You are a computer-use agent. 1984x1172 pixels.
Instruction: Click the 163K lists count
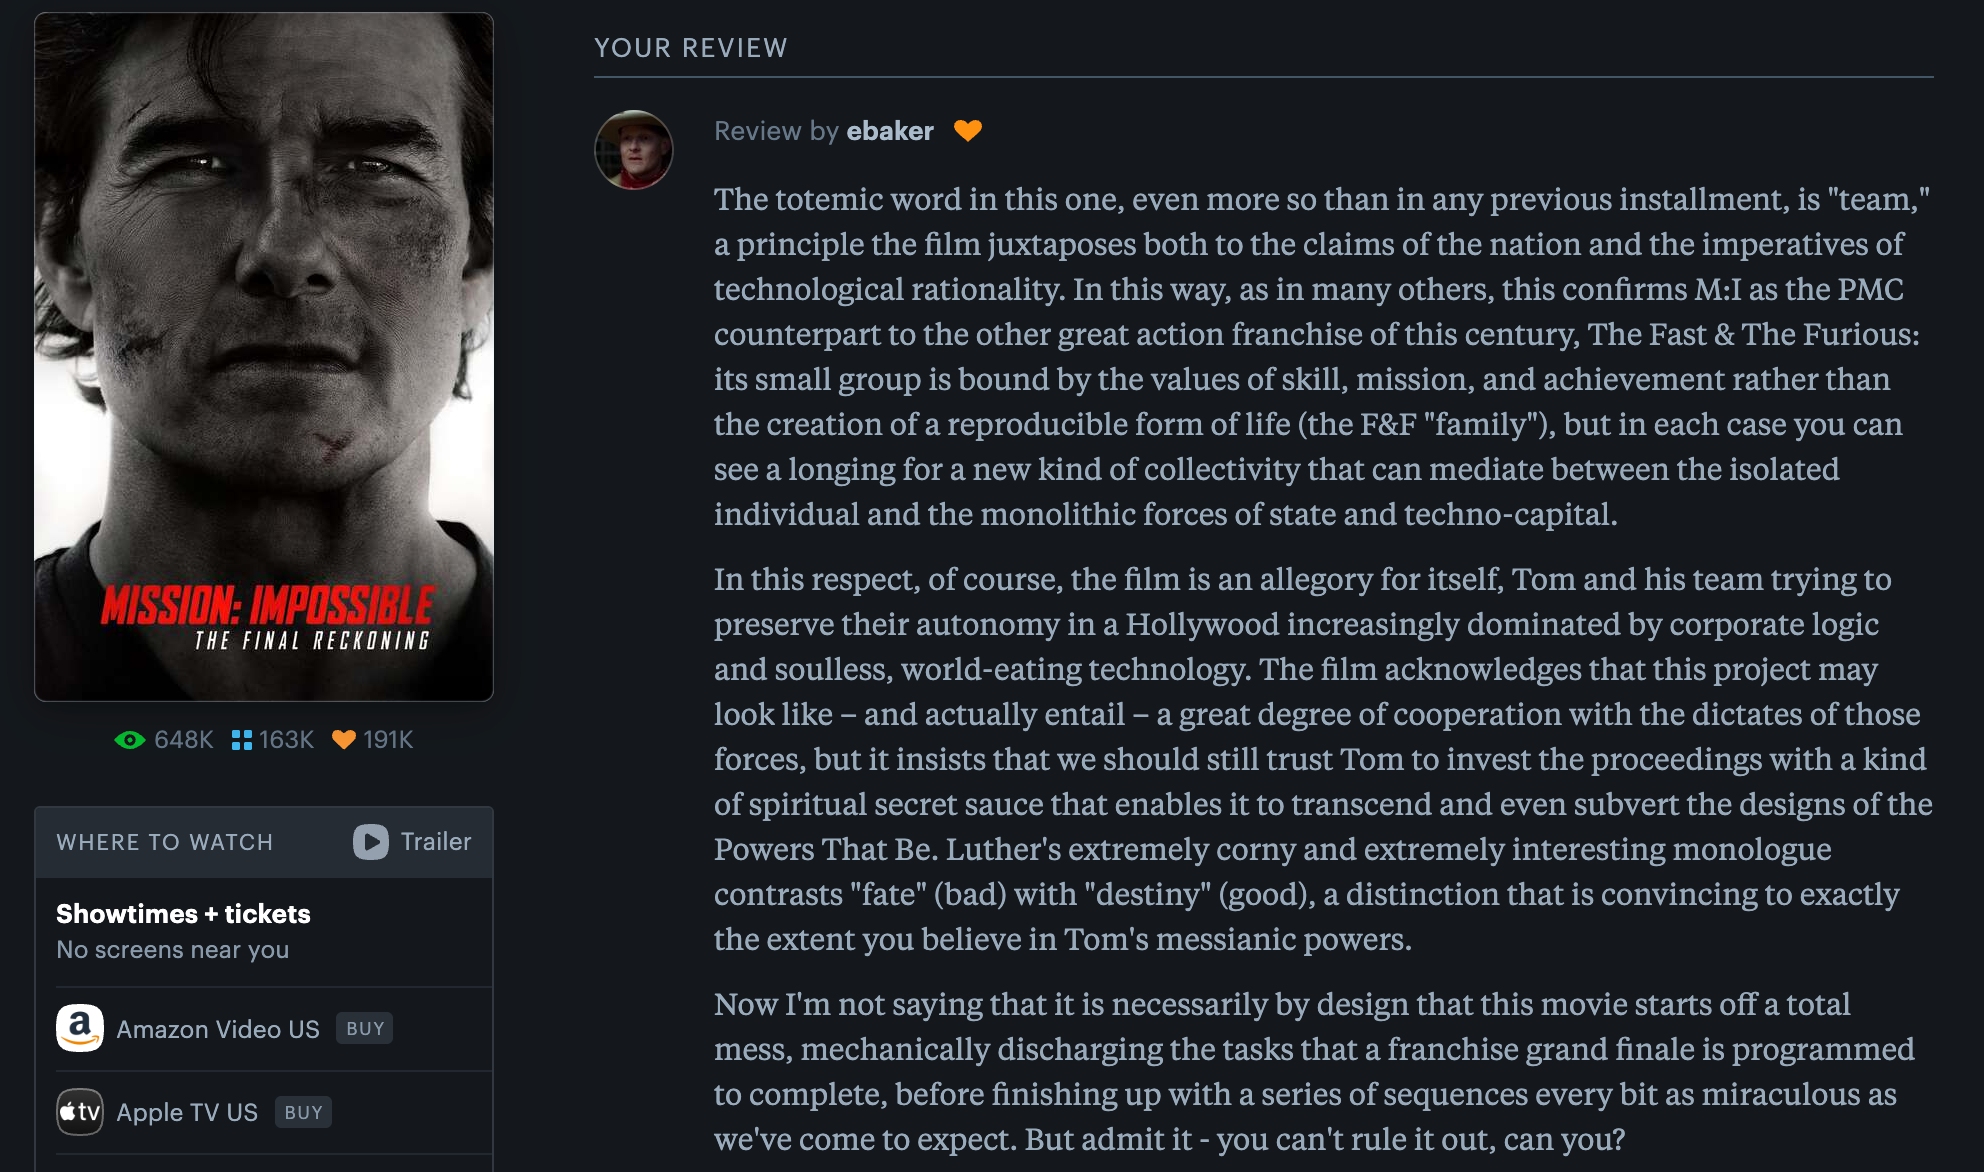(x=286, y=740)
